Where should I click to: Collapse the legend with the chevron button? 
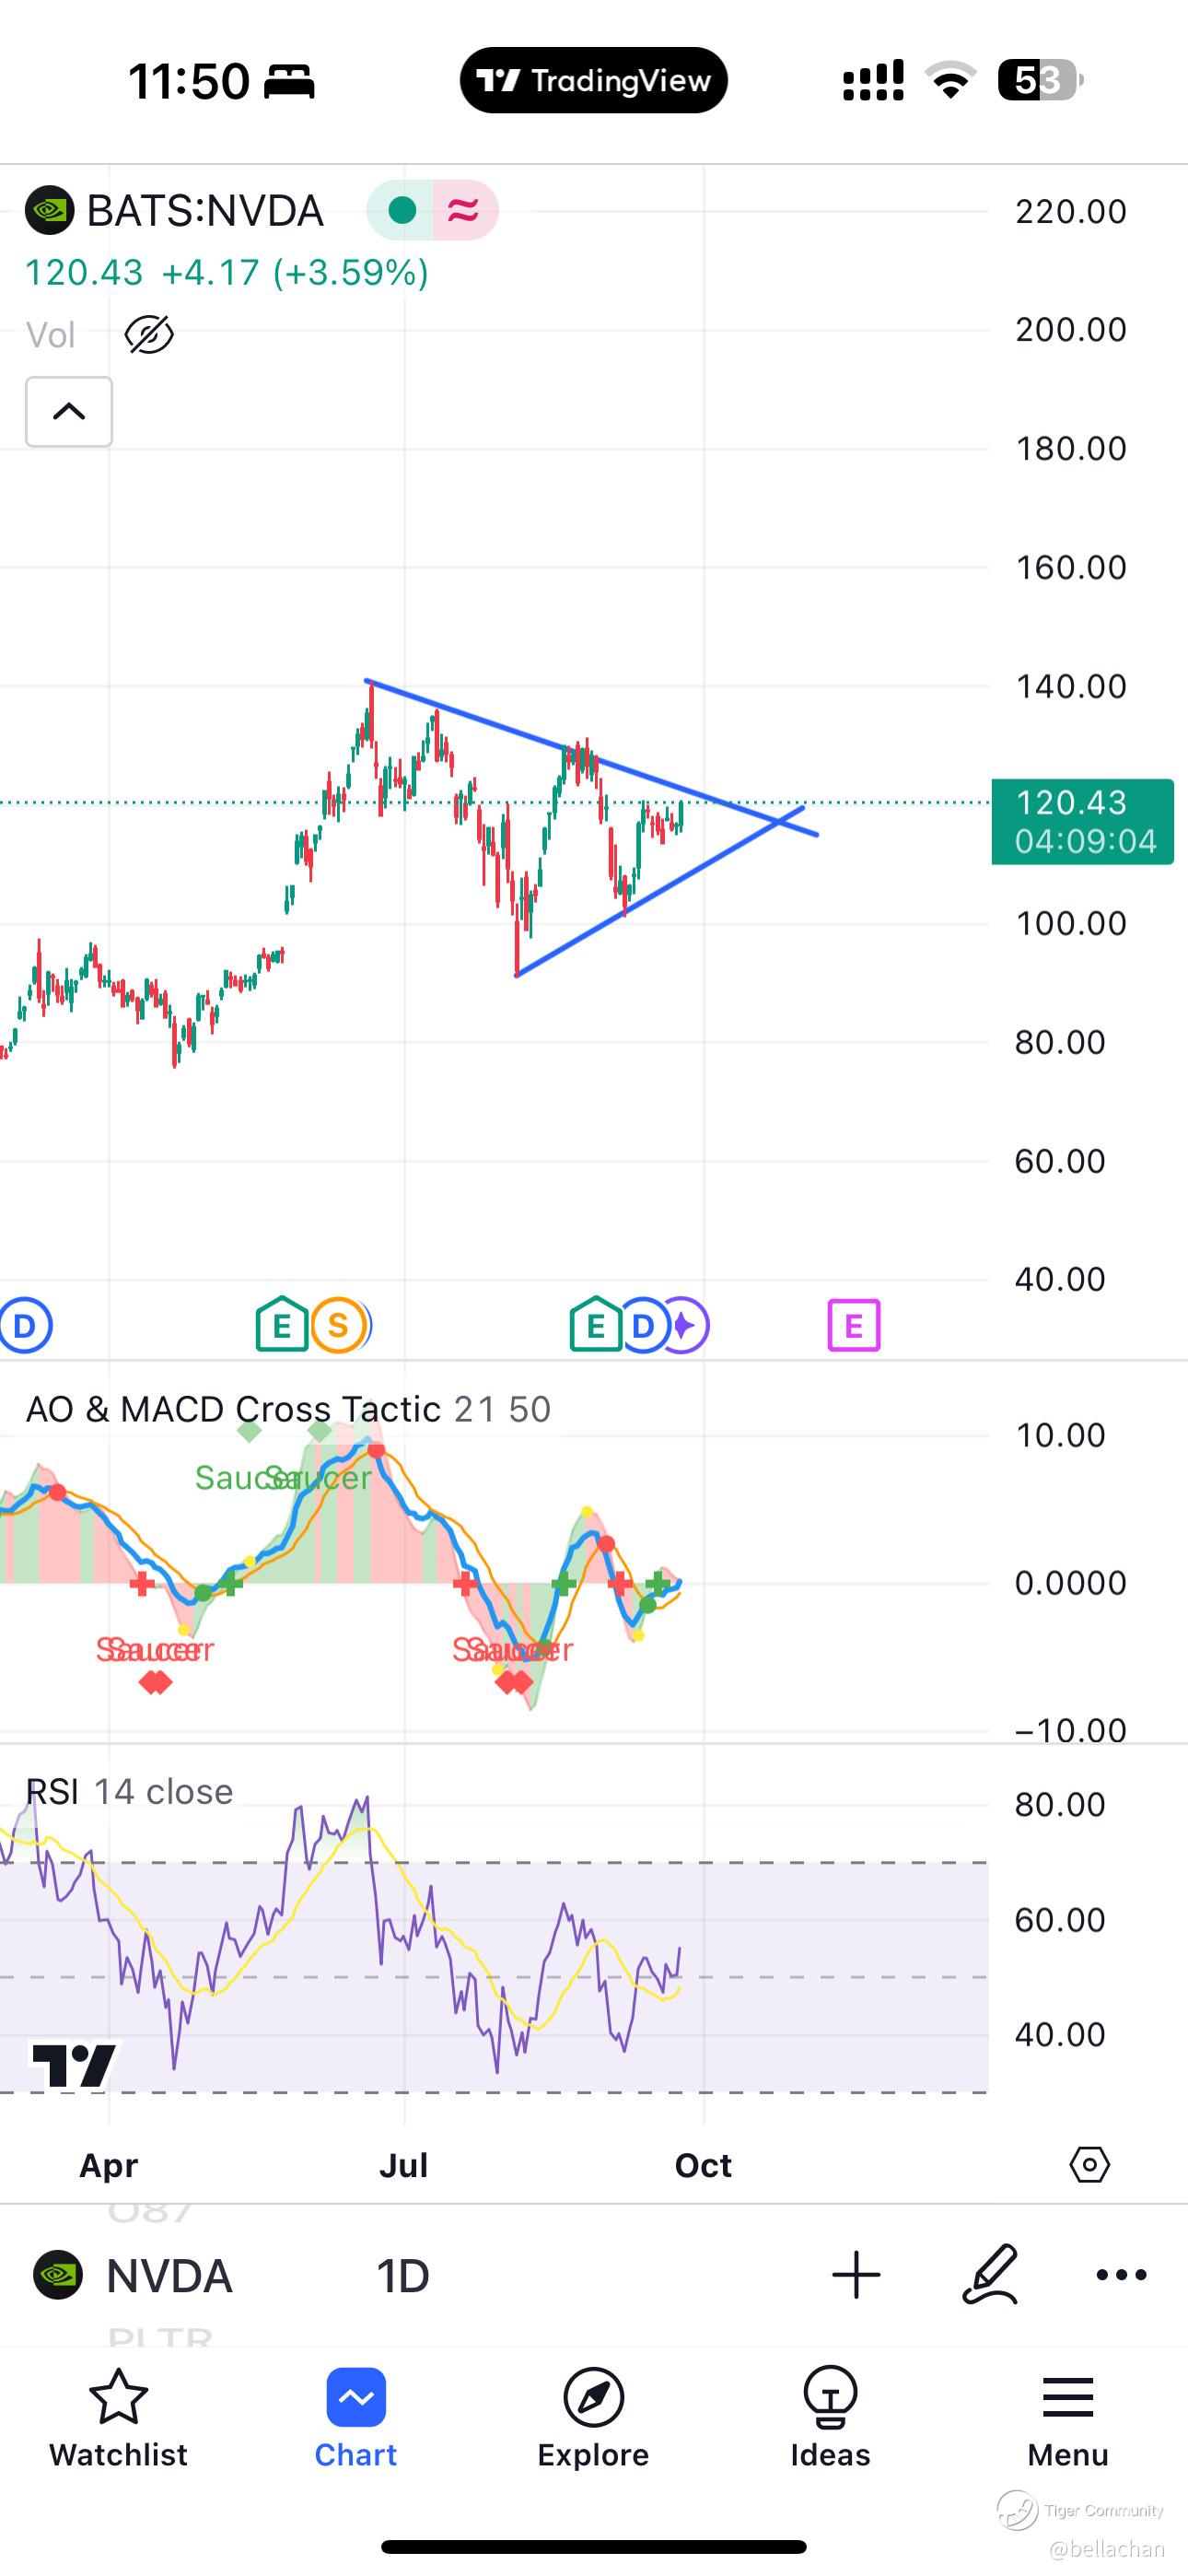coord(69,411)
